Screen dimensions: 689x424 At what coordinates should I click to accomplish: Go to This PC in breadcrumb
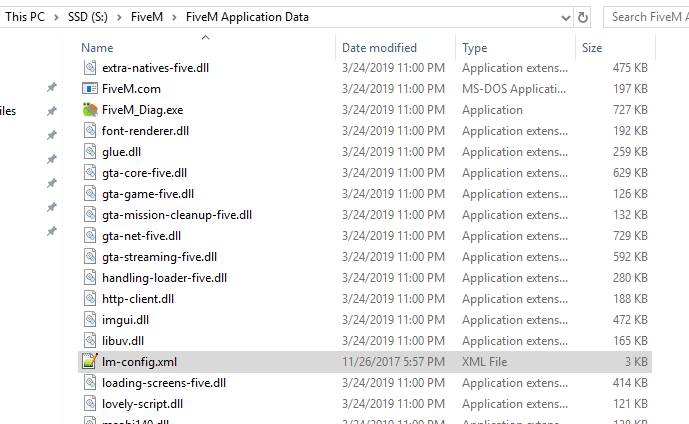(25, 17)
